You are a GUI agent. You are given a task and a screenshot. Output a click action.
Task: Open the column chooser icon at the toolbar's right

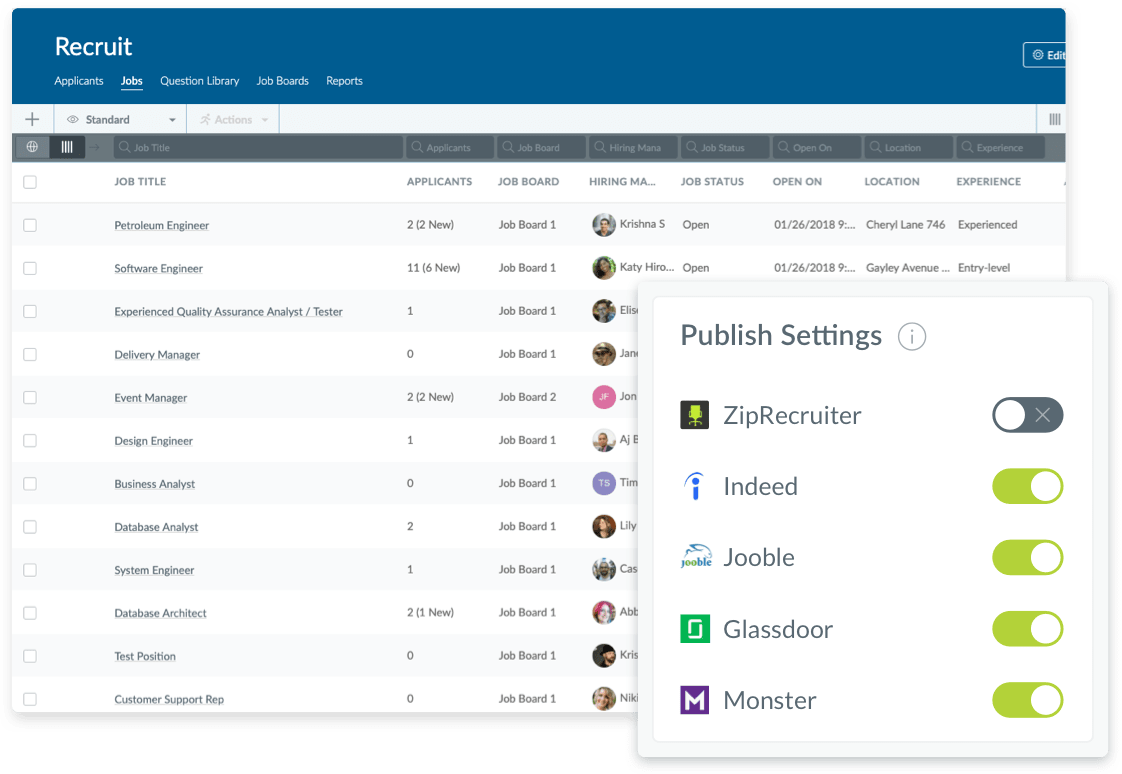click(1055, 119)
